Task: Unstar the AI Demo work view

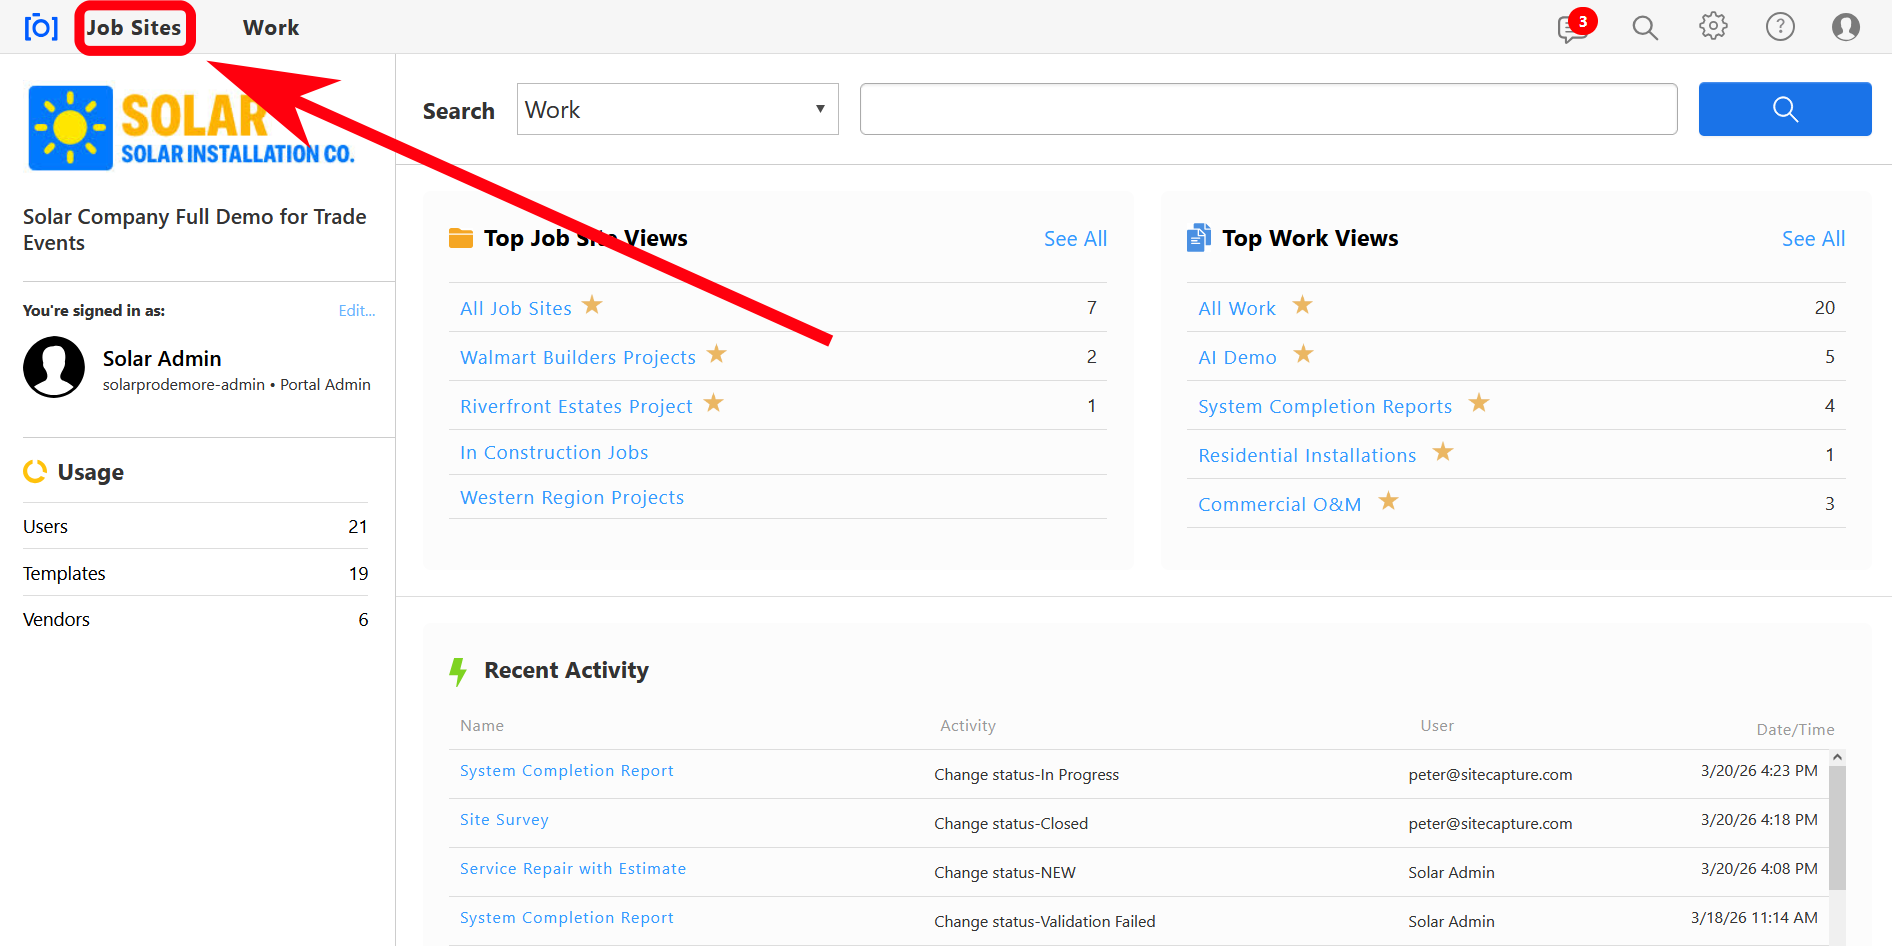Action: (x=1303, y=354)
